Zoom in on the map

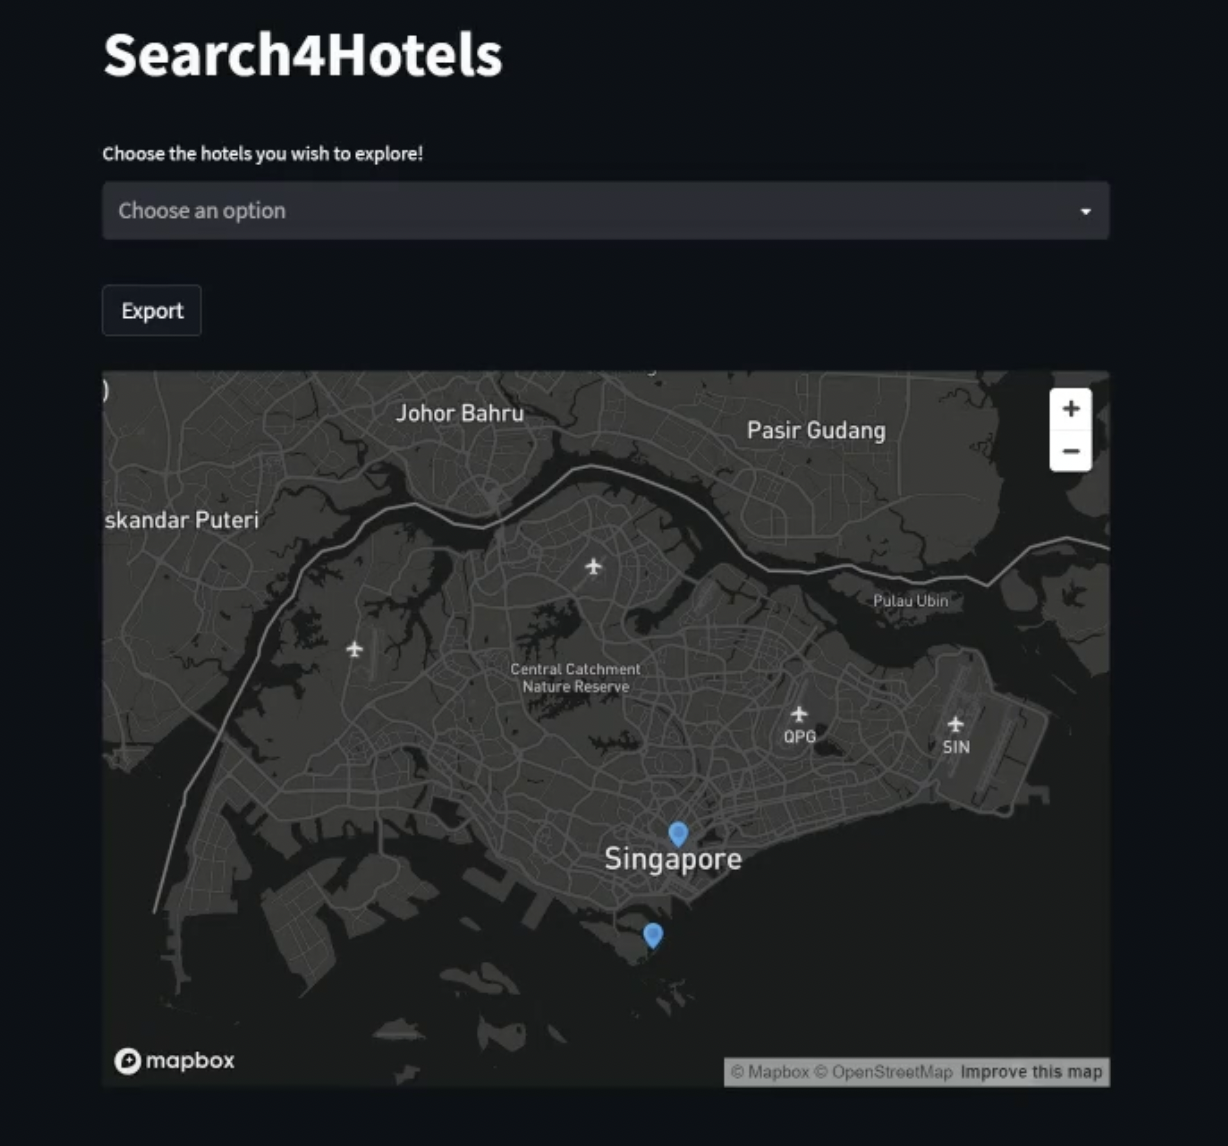(1070, 409)
